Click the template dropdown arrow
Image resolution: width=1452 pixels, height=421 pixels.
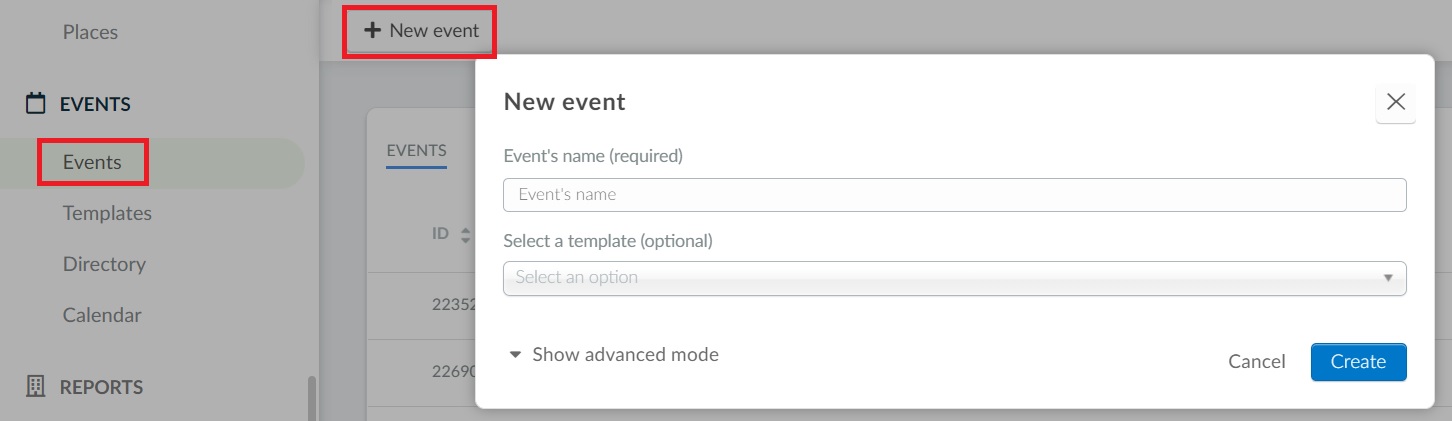click(1388, 278)
